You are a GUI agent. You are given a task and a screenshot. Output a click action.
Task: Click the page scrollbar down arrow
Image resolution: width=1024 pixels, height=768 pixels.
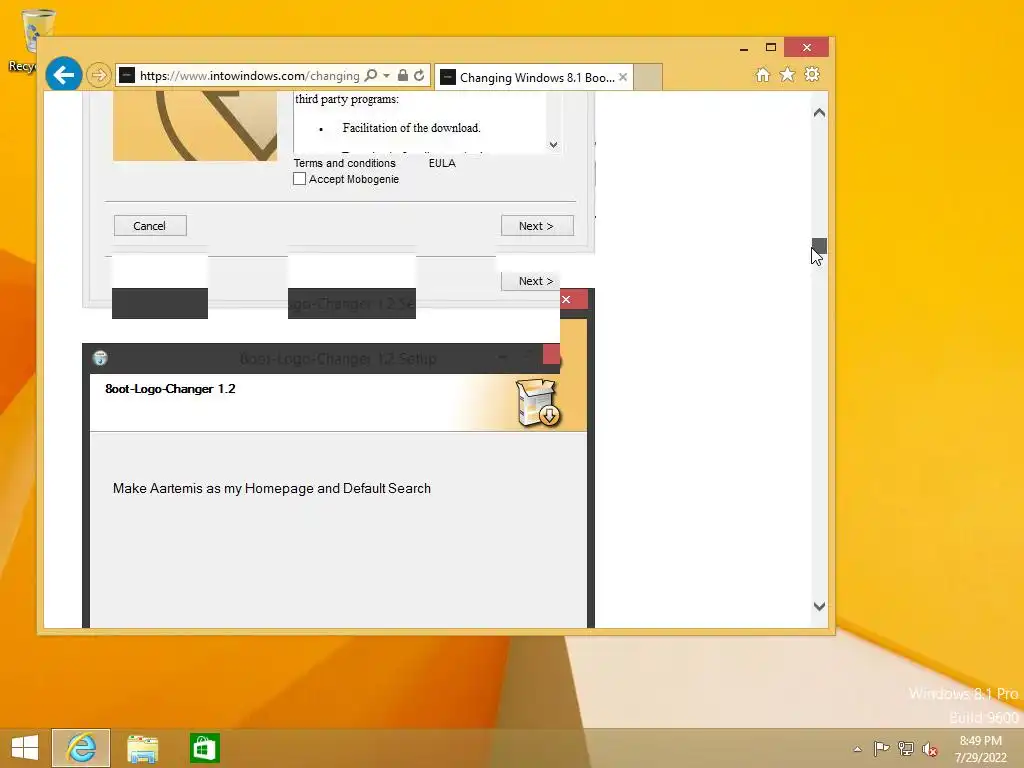(x=819, y=606)
